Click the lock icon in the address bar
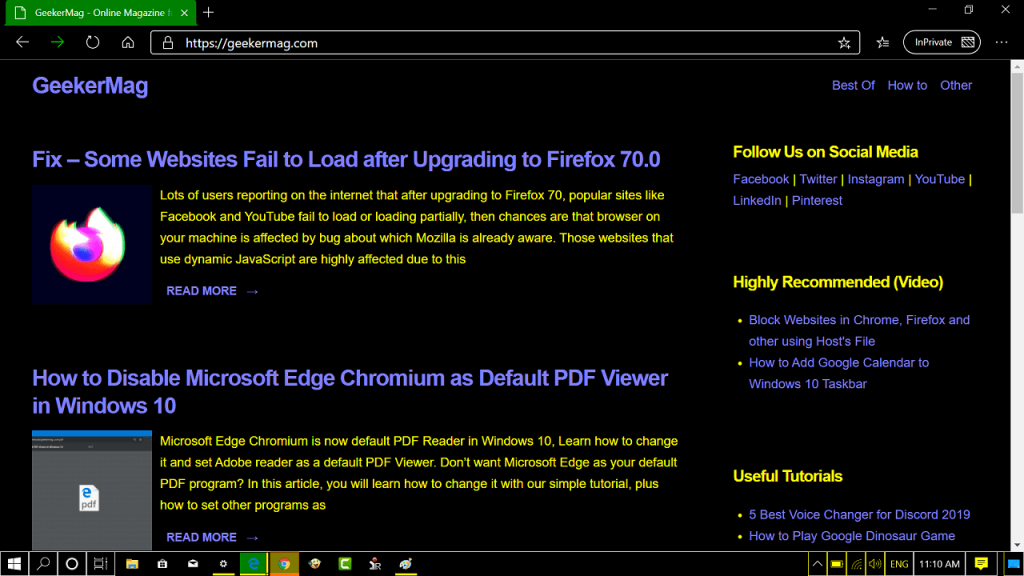 [x=168, y=43]
